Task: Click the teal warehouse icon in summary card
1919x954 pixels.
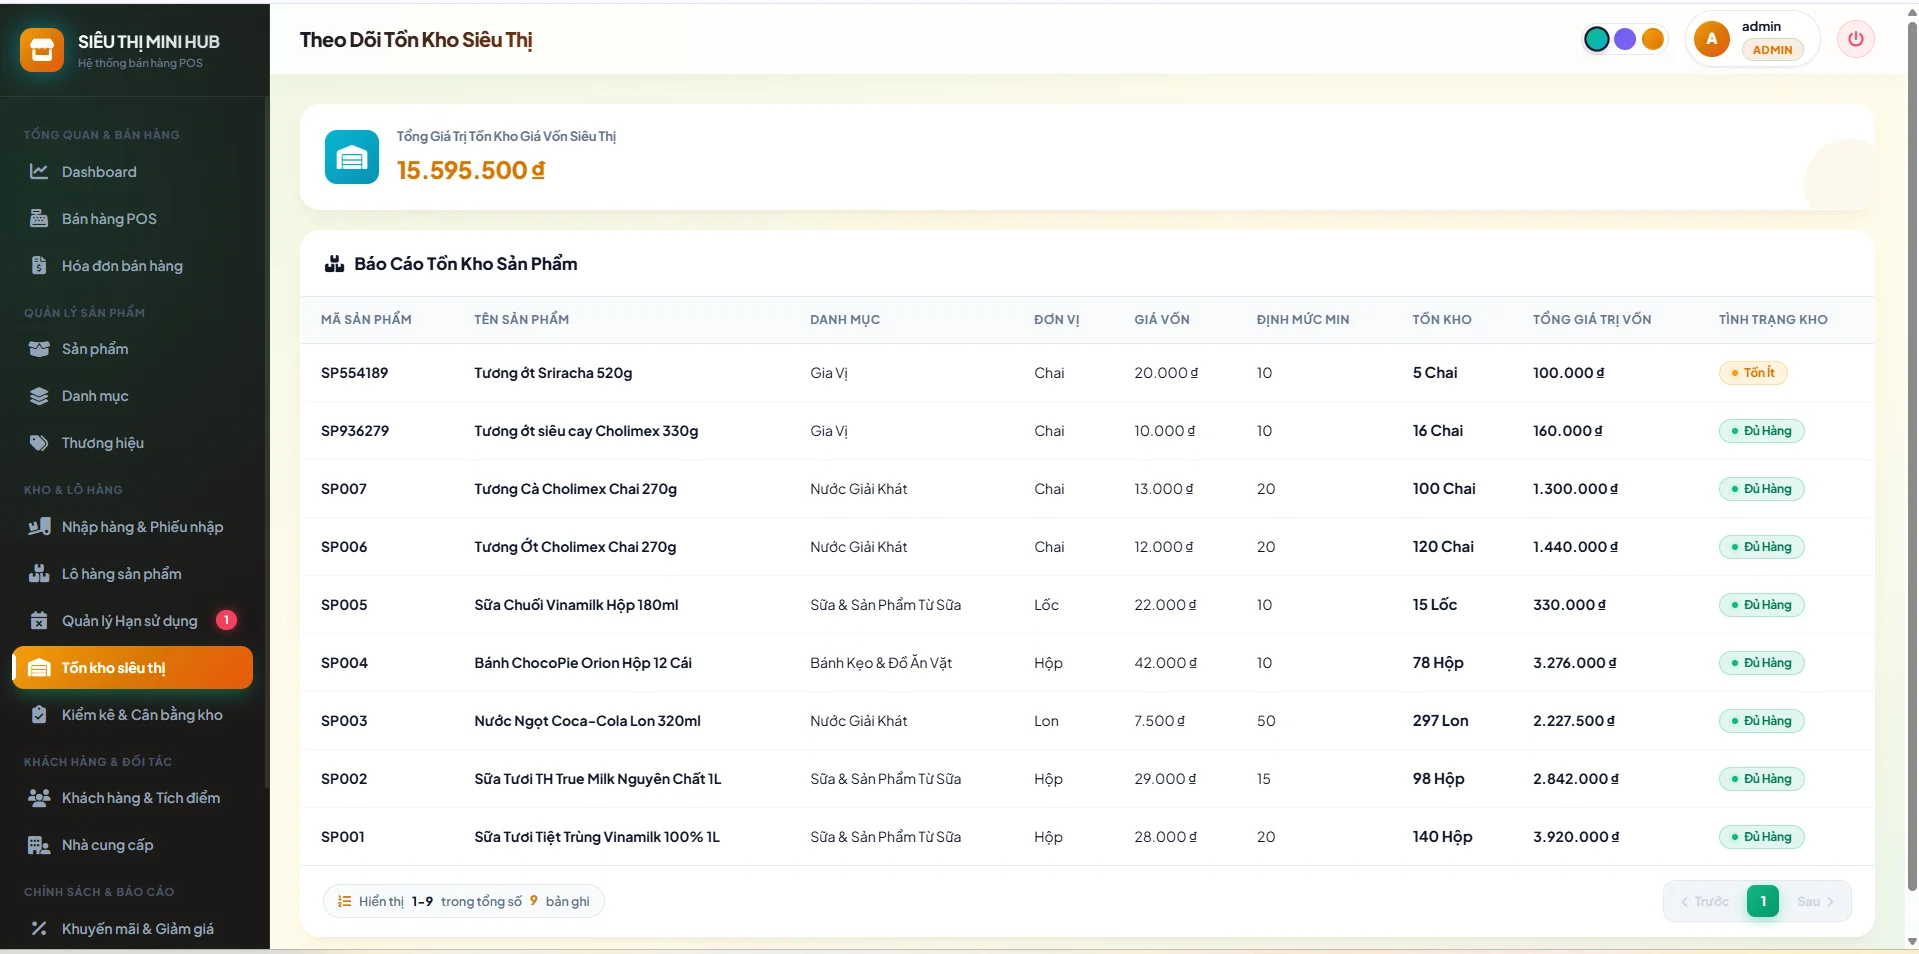Action: pyautogui.click(x=352, y=157)
